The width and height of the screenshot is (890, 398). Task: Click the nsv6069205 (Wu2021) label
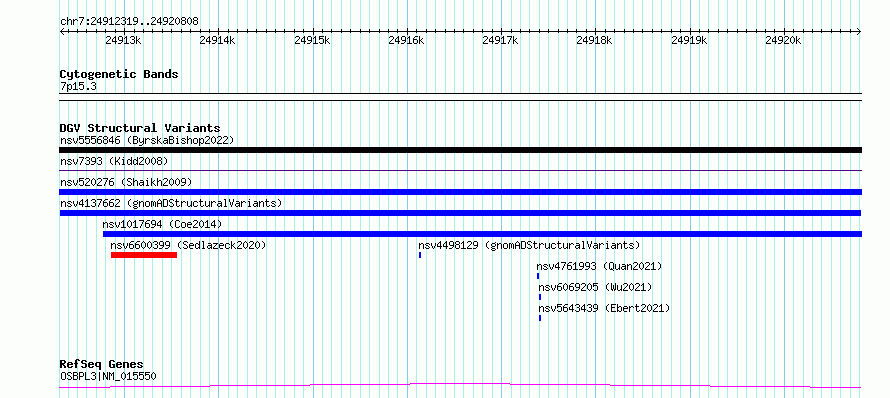[595, 287]
